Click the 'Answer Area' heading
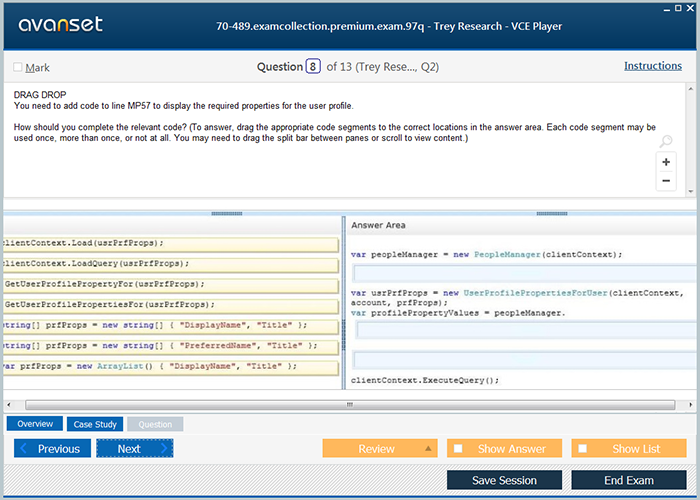Screen dimensions: 700x500 (378, 225)
